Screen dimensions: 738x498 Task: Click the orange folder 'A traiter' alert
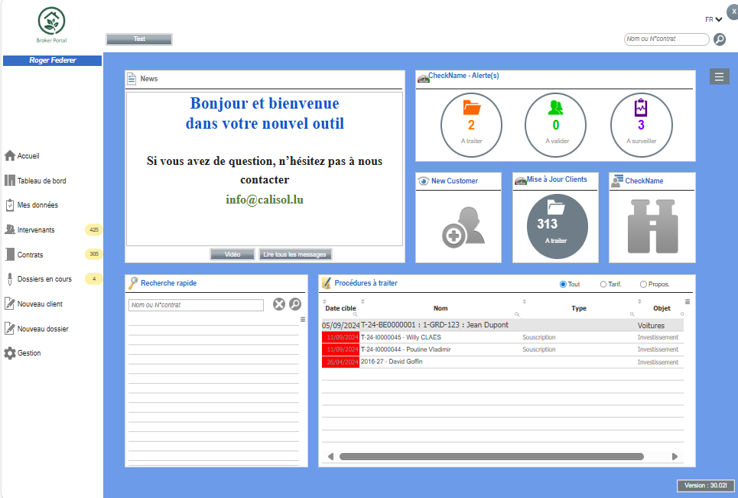coord(472,118)
